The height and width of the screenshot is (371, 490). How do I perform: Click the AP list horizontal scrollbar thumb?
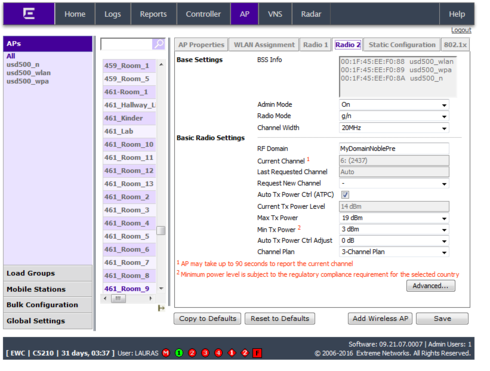pos(118,298)
